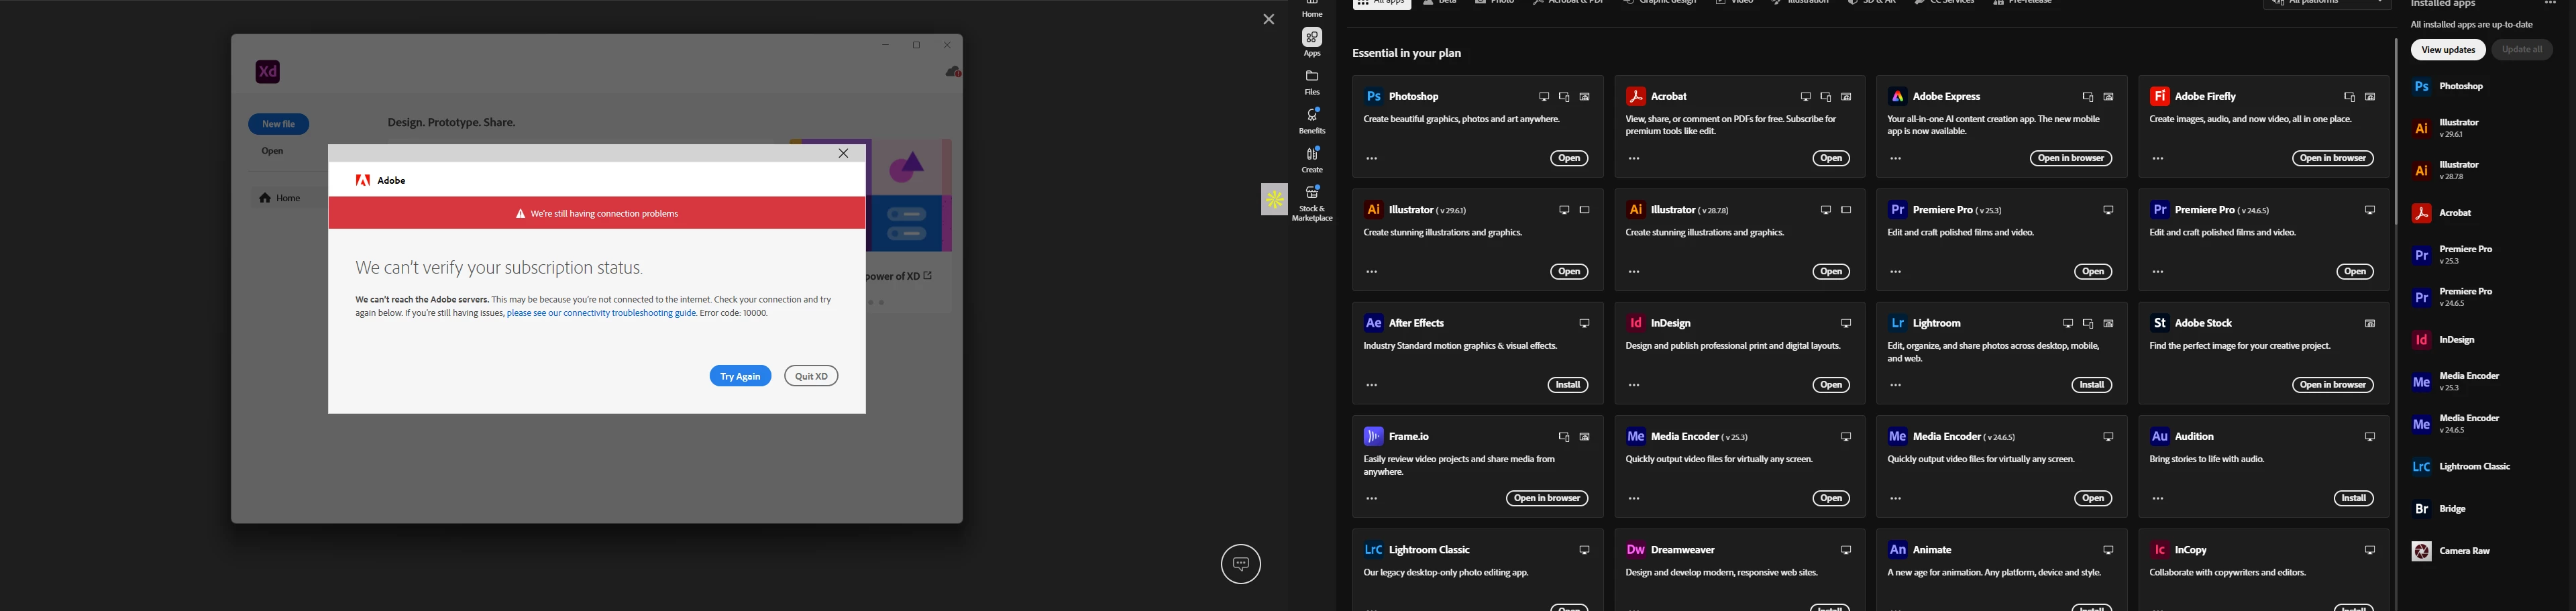Open more options for the Acrobat card
This screenshot has height=611, width=2576.
coord(1634,159)
